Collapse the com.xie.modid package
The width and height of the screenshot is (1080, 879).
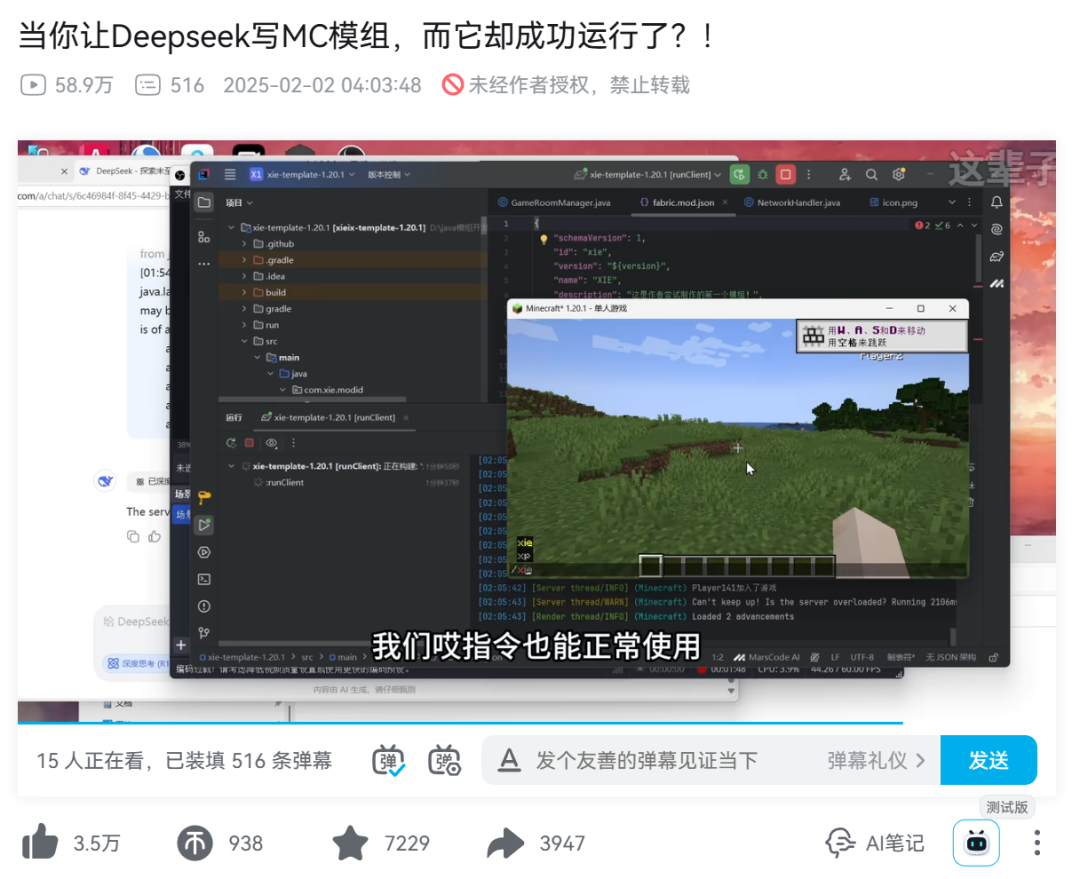tap(282, 390)
